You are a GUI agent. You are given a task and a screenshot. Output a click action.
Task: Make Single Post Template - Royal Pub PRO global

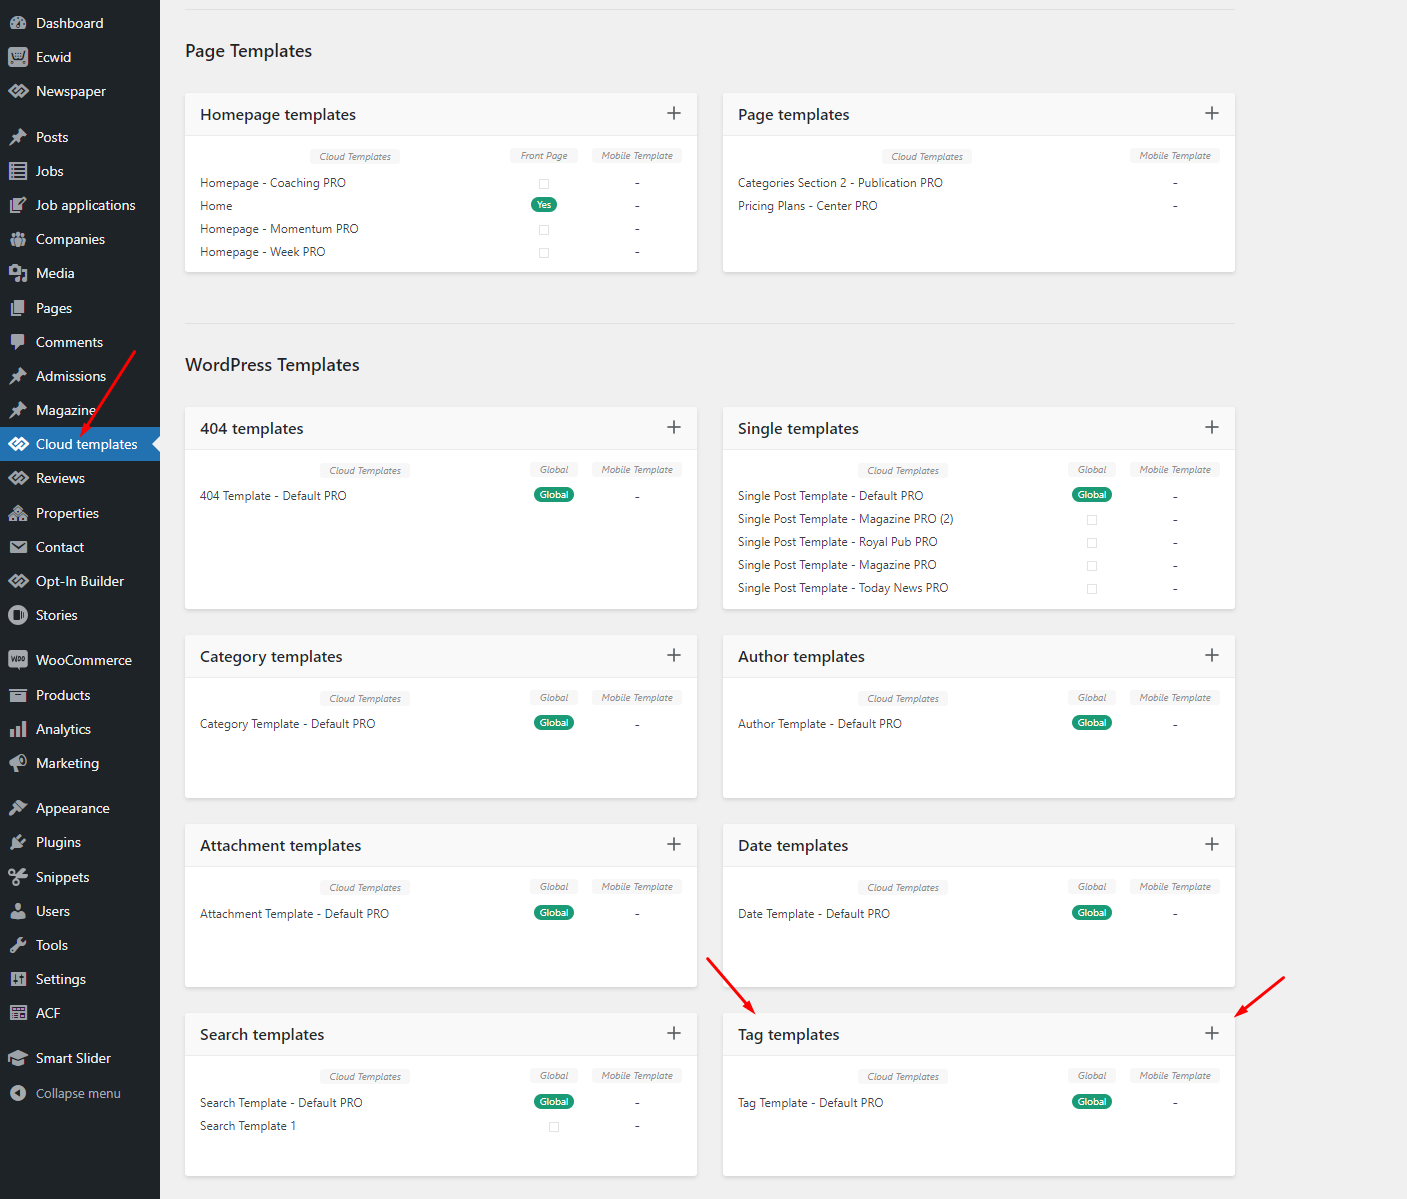coord(1092,543)
